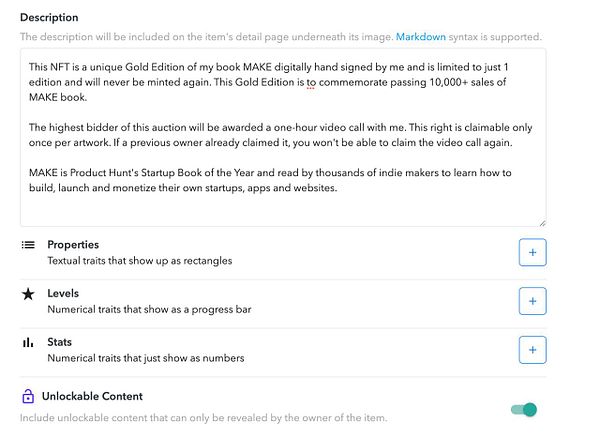The image size is (600, 435).
Task: Click the Unlockable Content padlock icon
Action: coord(28,396)
